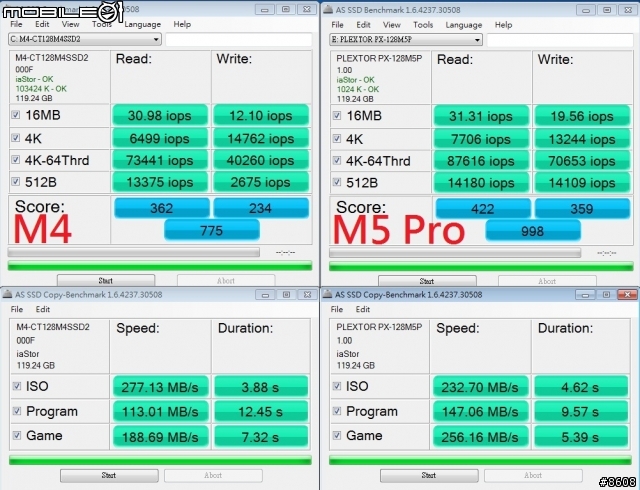Click app icon in M4 copy-benchmark title bar
The height and width of the screenshot is (490, 640).
coord(7,294)
